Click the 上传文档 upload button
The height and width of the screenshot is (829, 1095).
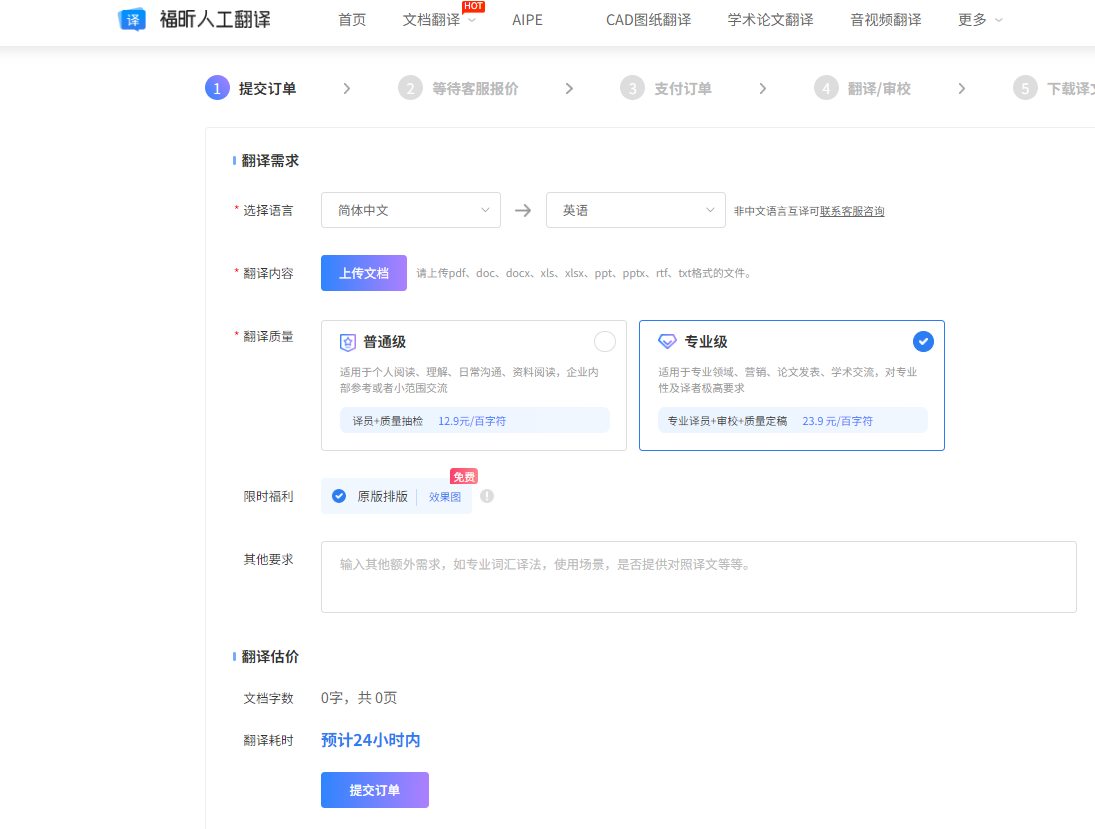point(363,272)
